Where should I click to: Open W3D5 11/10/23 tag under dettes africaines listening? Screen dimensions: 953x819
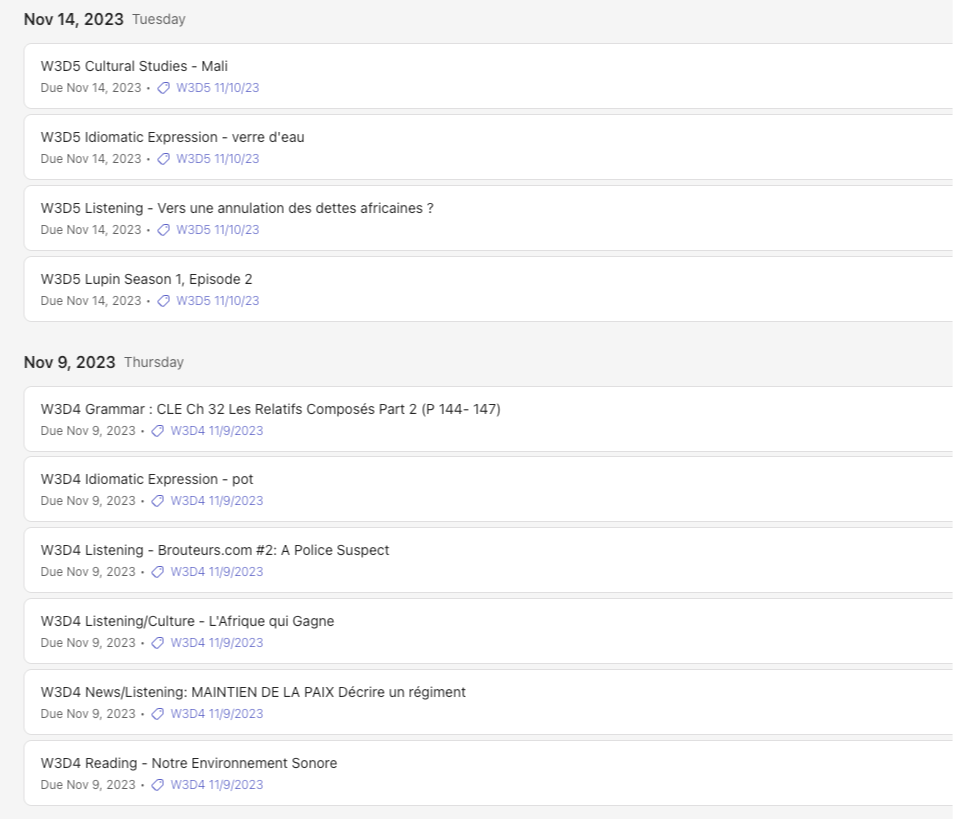click(x=218, y=230)
